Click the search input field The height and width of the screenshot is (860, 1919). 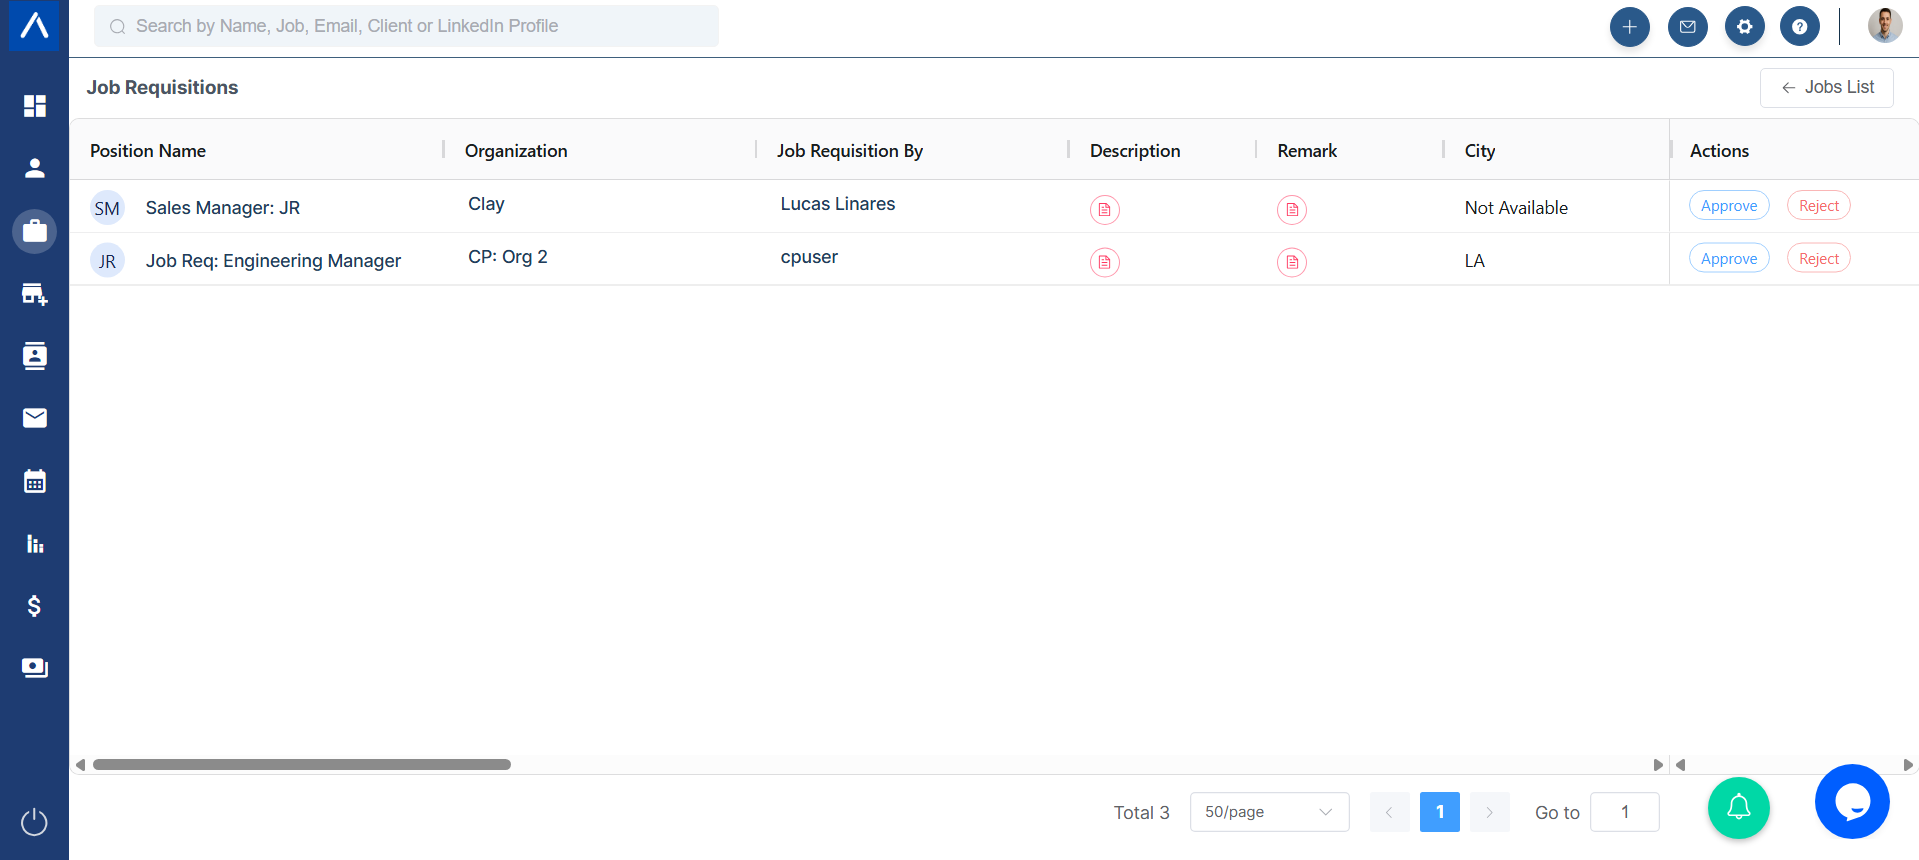(406, 26)
